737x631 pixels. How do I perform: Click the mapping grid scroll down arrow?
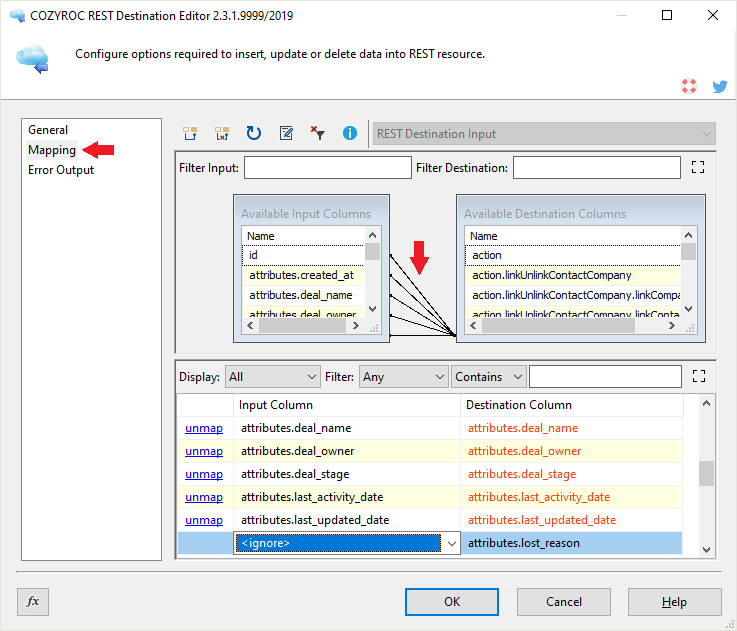(706, 550)
